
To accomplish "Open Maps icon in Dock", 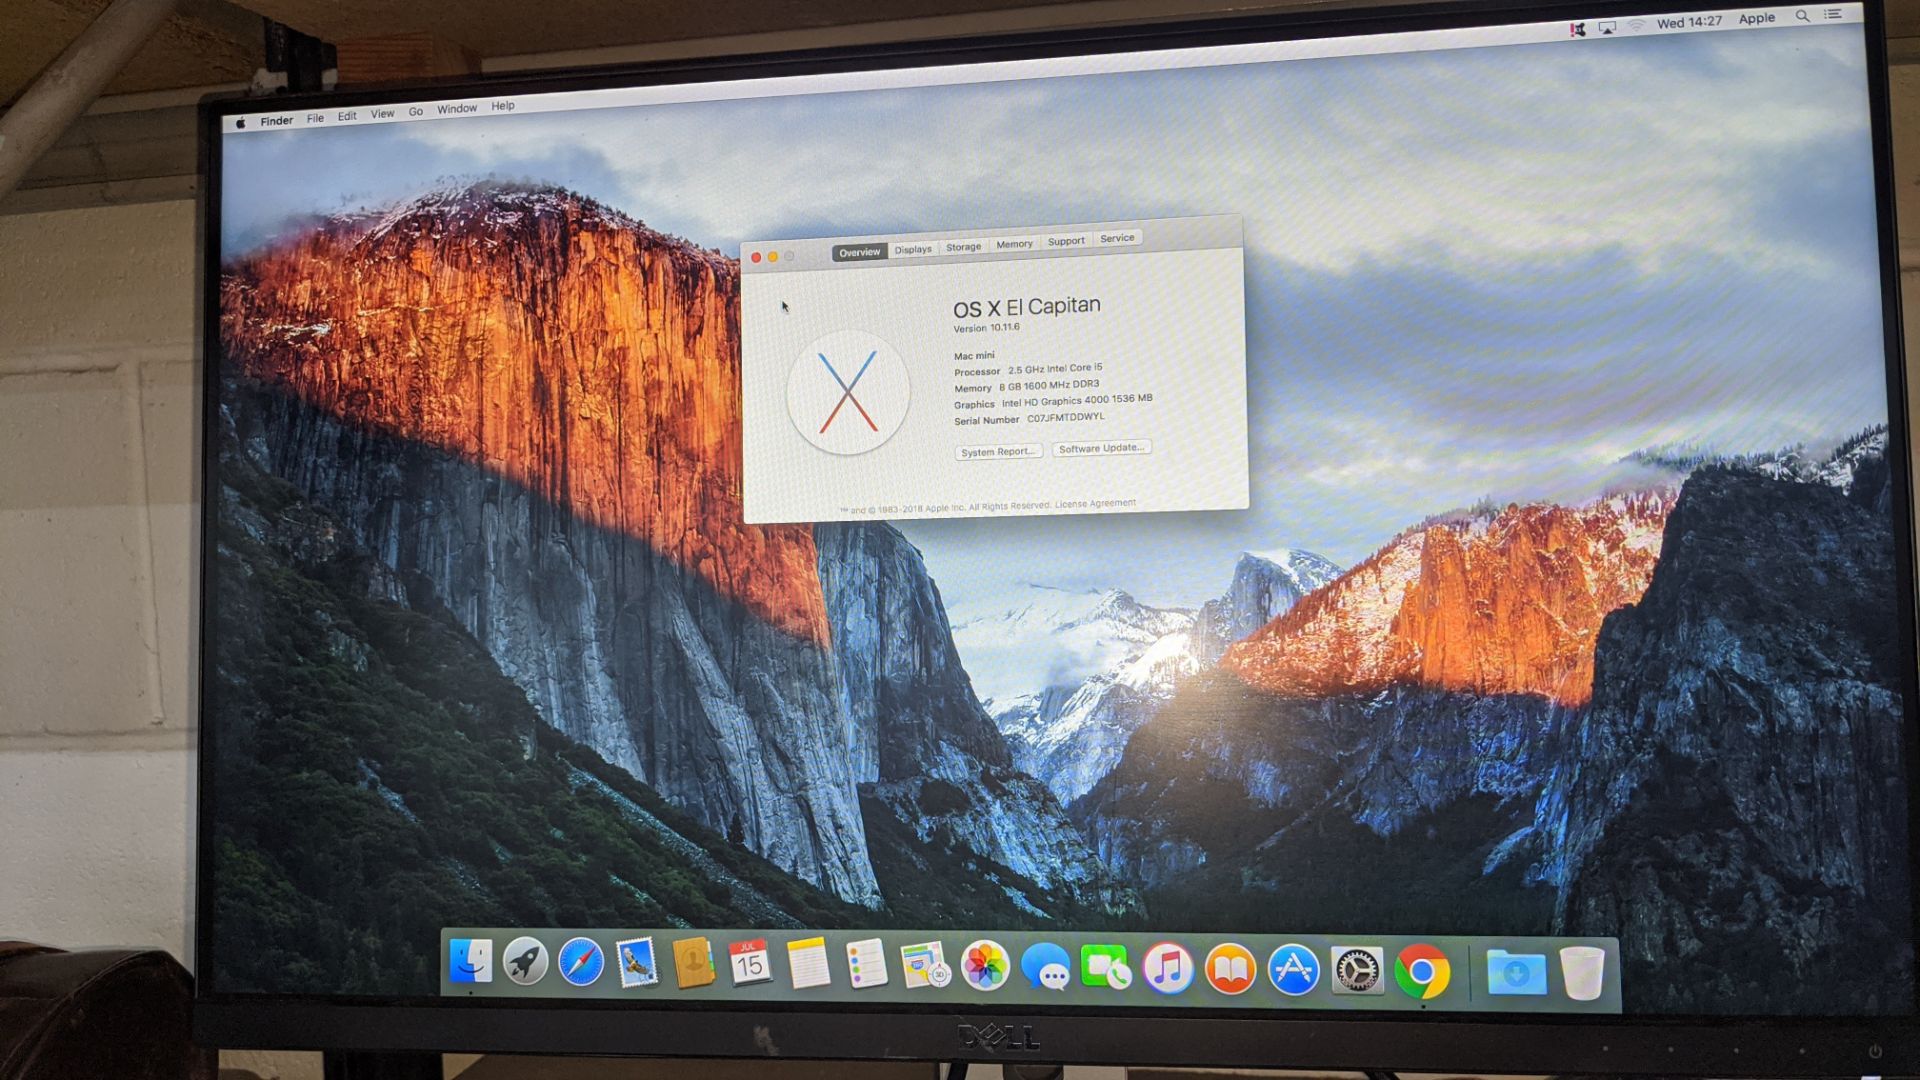I will tap(924, 966).
